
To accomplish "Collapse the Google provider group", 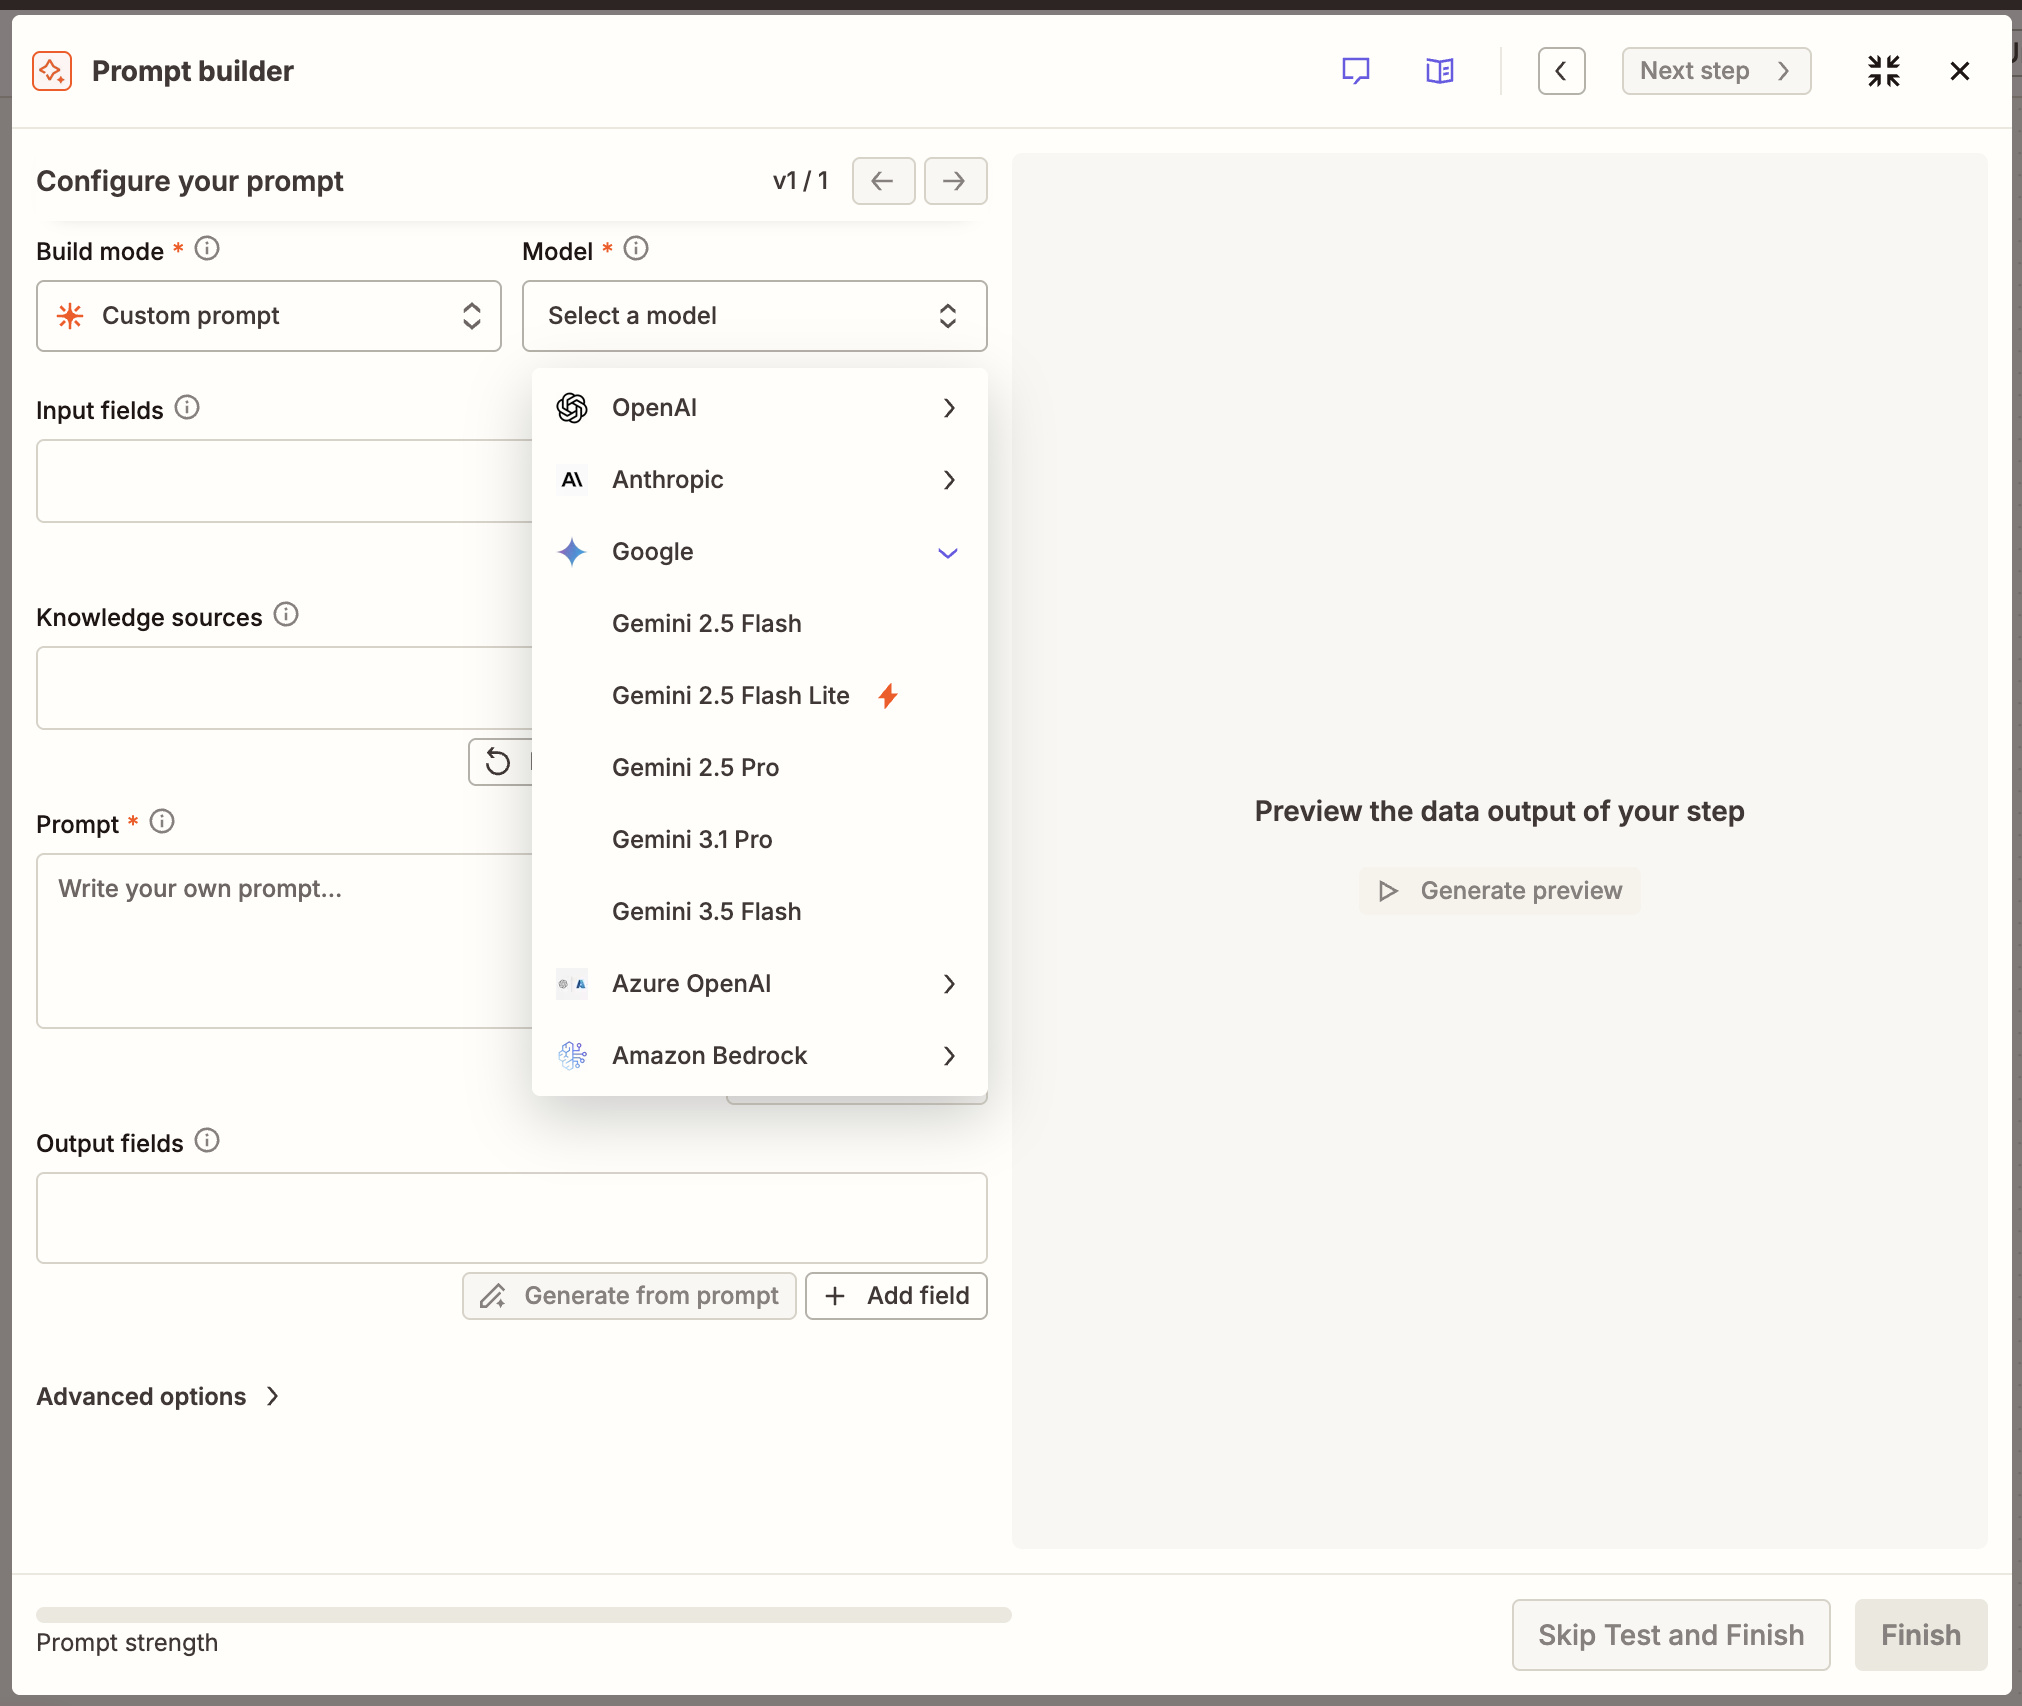I will (x=760, y=552).
